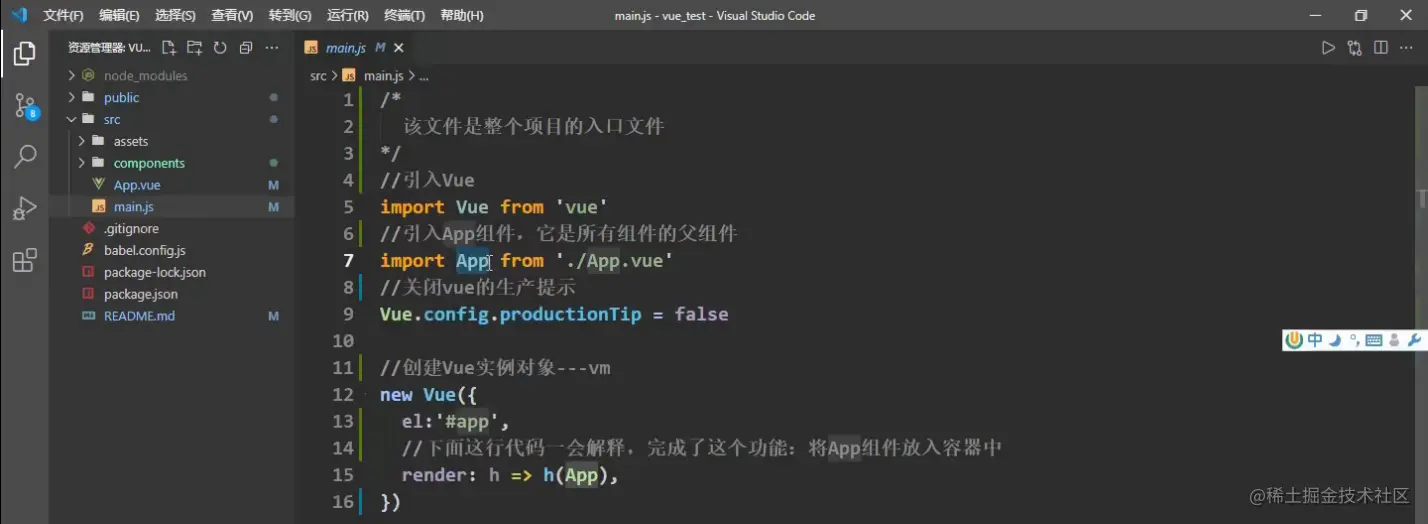Image resolution: width=1428 pixels, height=524 pixels.
Task: Click the person icon on IME toolbar
Action: 1394,340
